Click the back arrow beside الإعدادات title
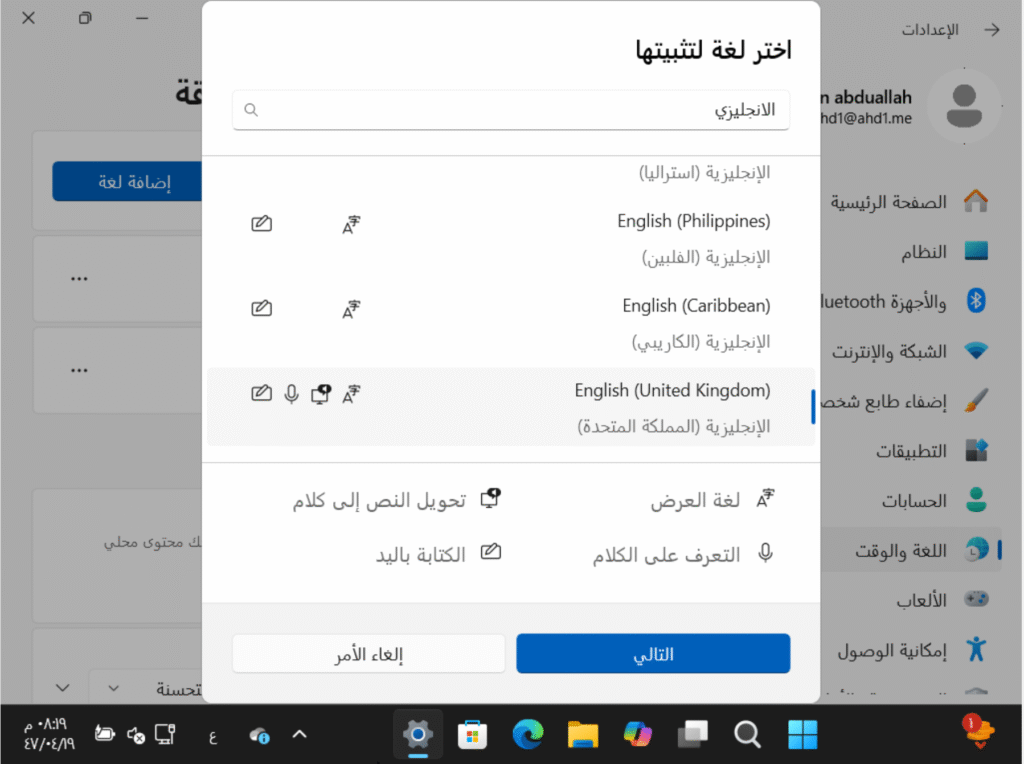The height and width of the screenshot is (764, 1024). pos(991,30)
